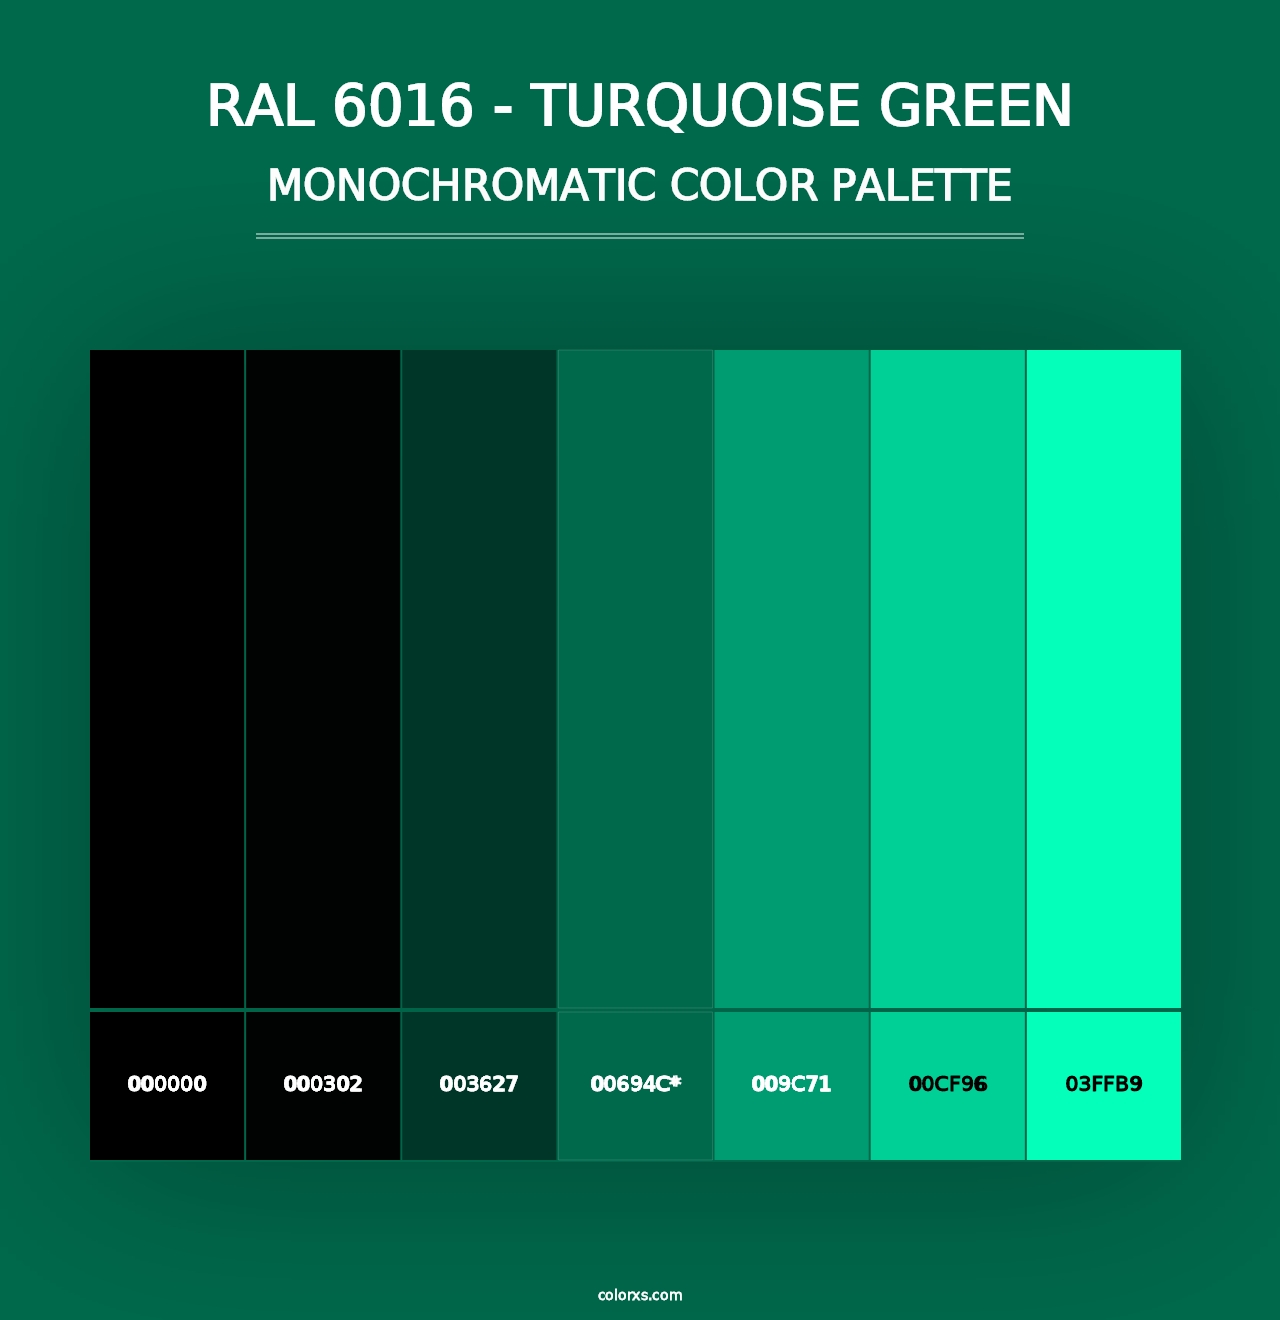1280x1320 pixels.
Task: Select the hex code 009C71
Action: pos(791,1084)
